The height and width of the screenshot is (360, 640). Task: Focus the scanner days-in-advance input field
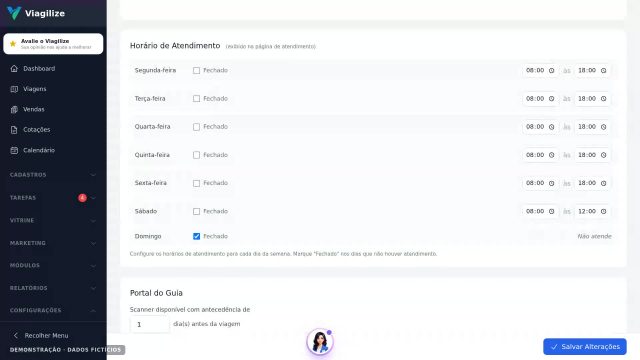point(149,324)
